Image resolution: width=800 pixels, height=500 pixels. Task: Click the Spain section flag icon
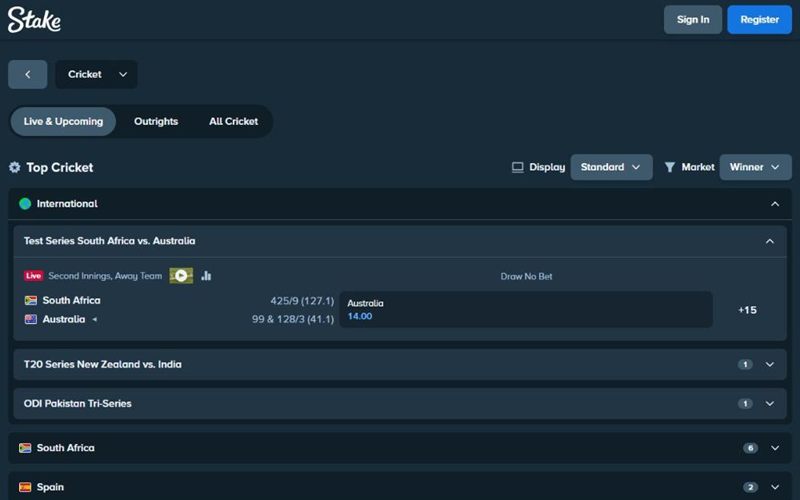click(x=25, y=487)
